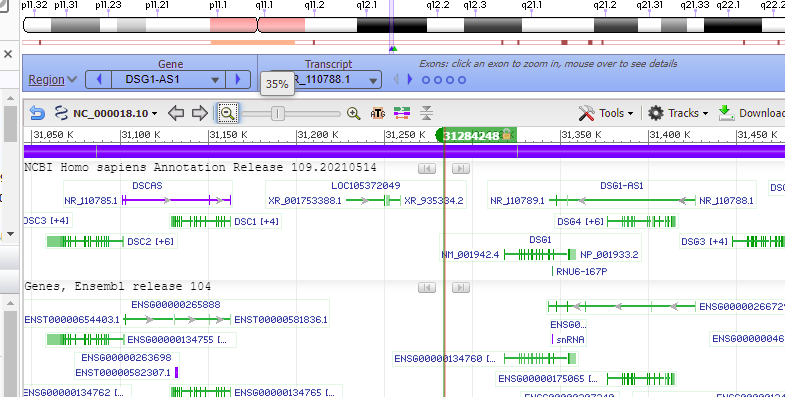Open the Tools menu
Screen dimensions: 785x397
[606, 113]
